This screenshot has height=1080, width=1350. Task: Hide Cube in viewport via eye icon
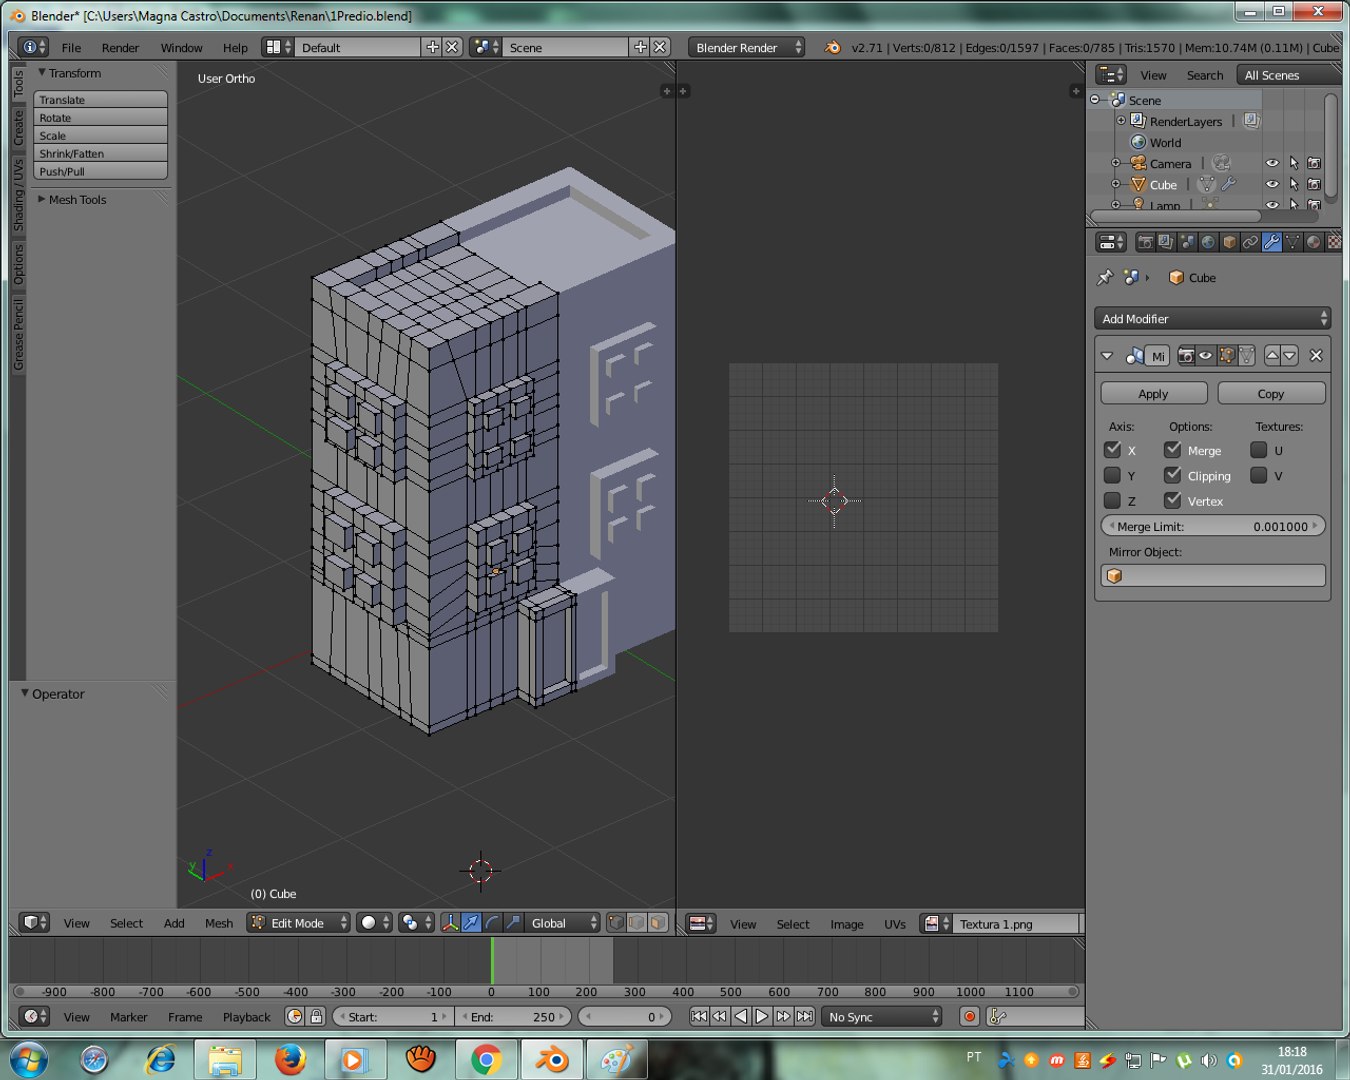(x=1272, y=184)
